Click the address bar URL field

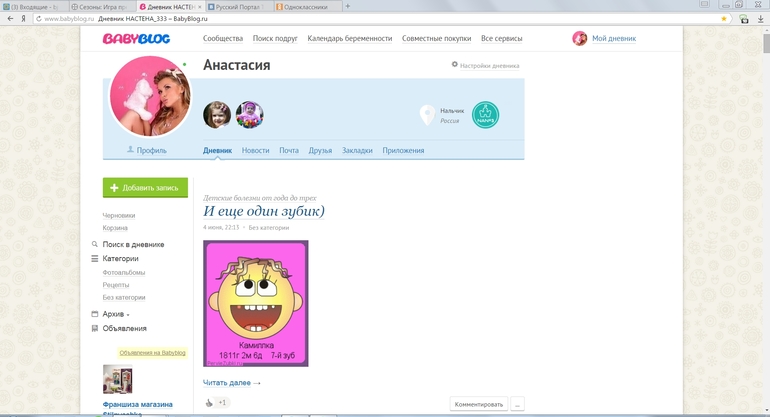tap(381, 19)
